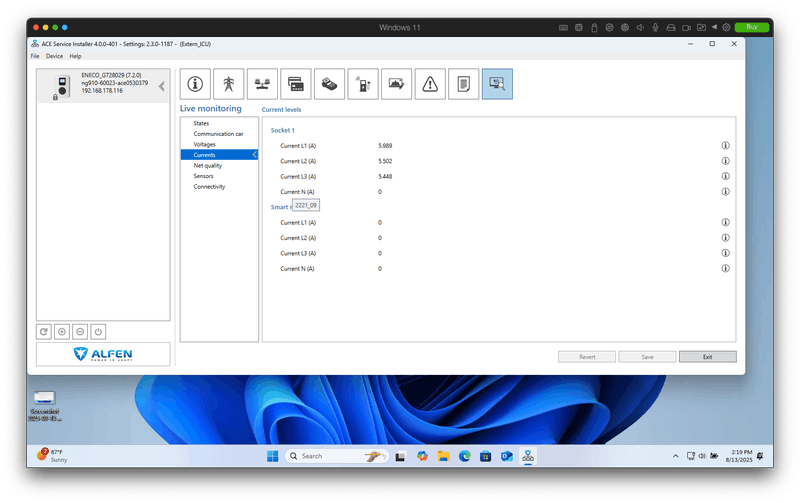Screen dimensions: 800x503
Task: Expand hidden system tray icons chevron
Action: (x=676, y=456)
